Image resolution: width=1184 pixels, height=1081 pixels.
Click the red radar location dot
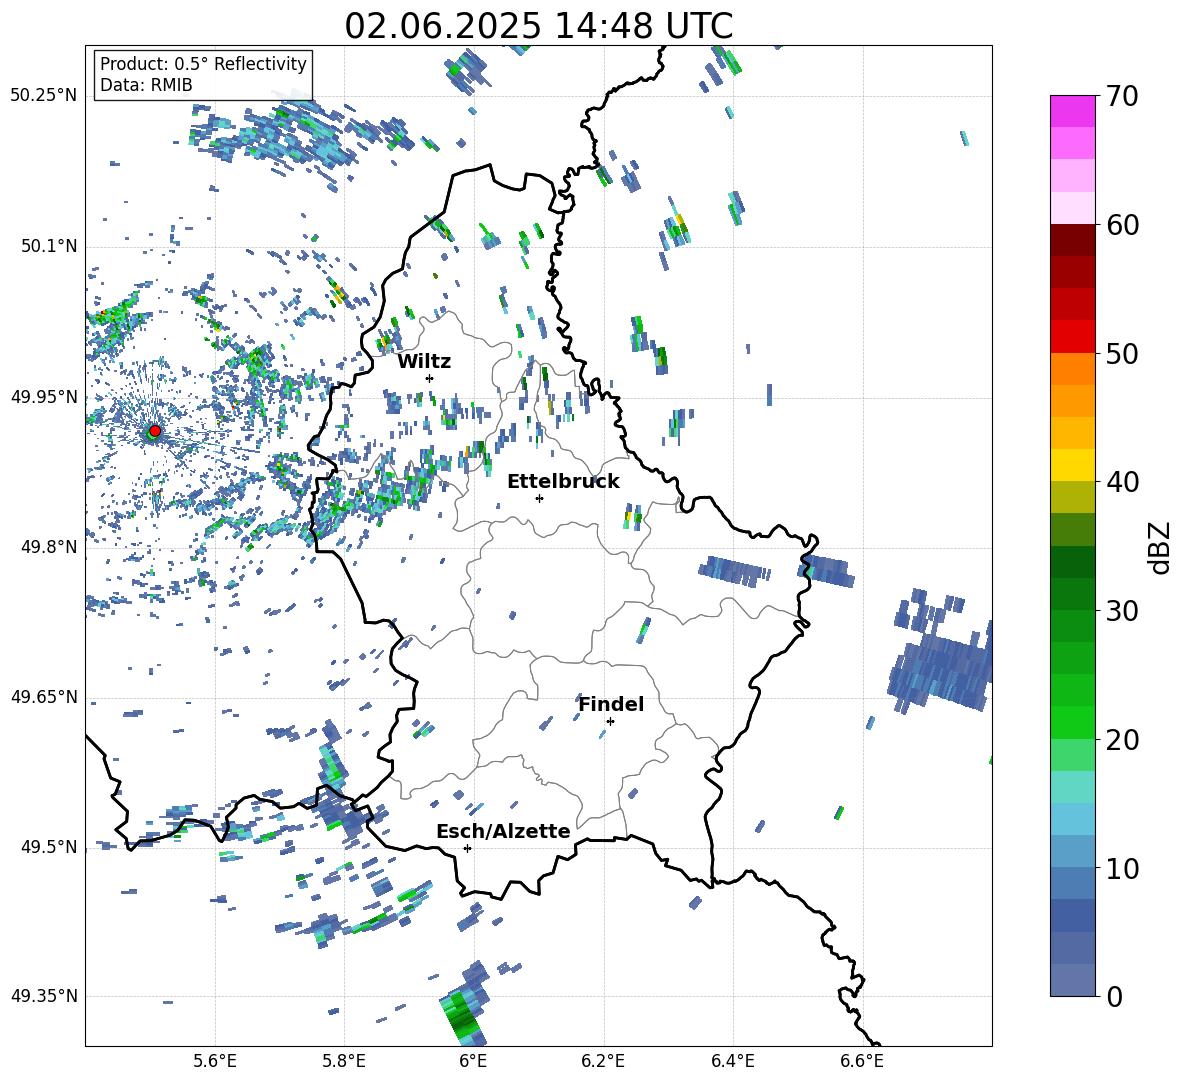tap(154, 431)
